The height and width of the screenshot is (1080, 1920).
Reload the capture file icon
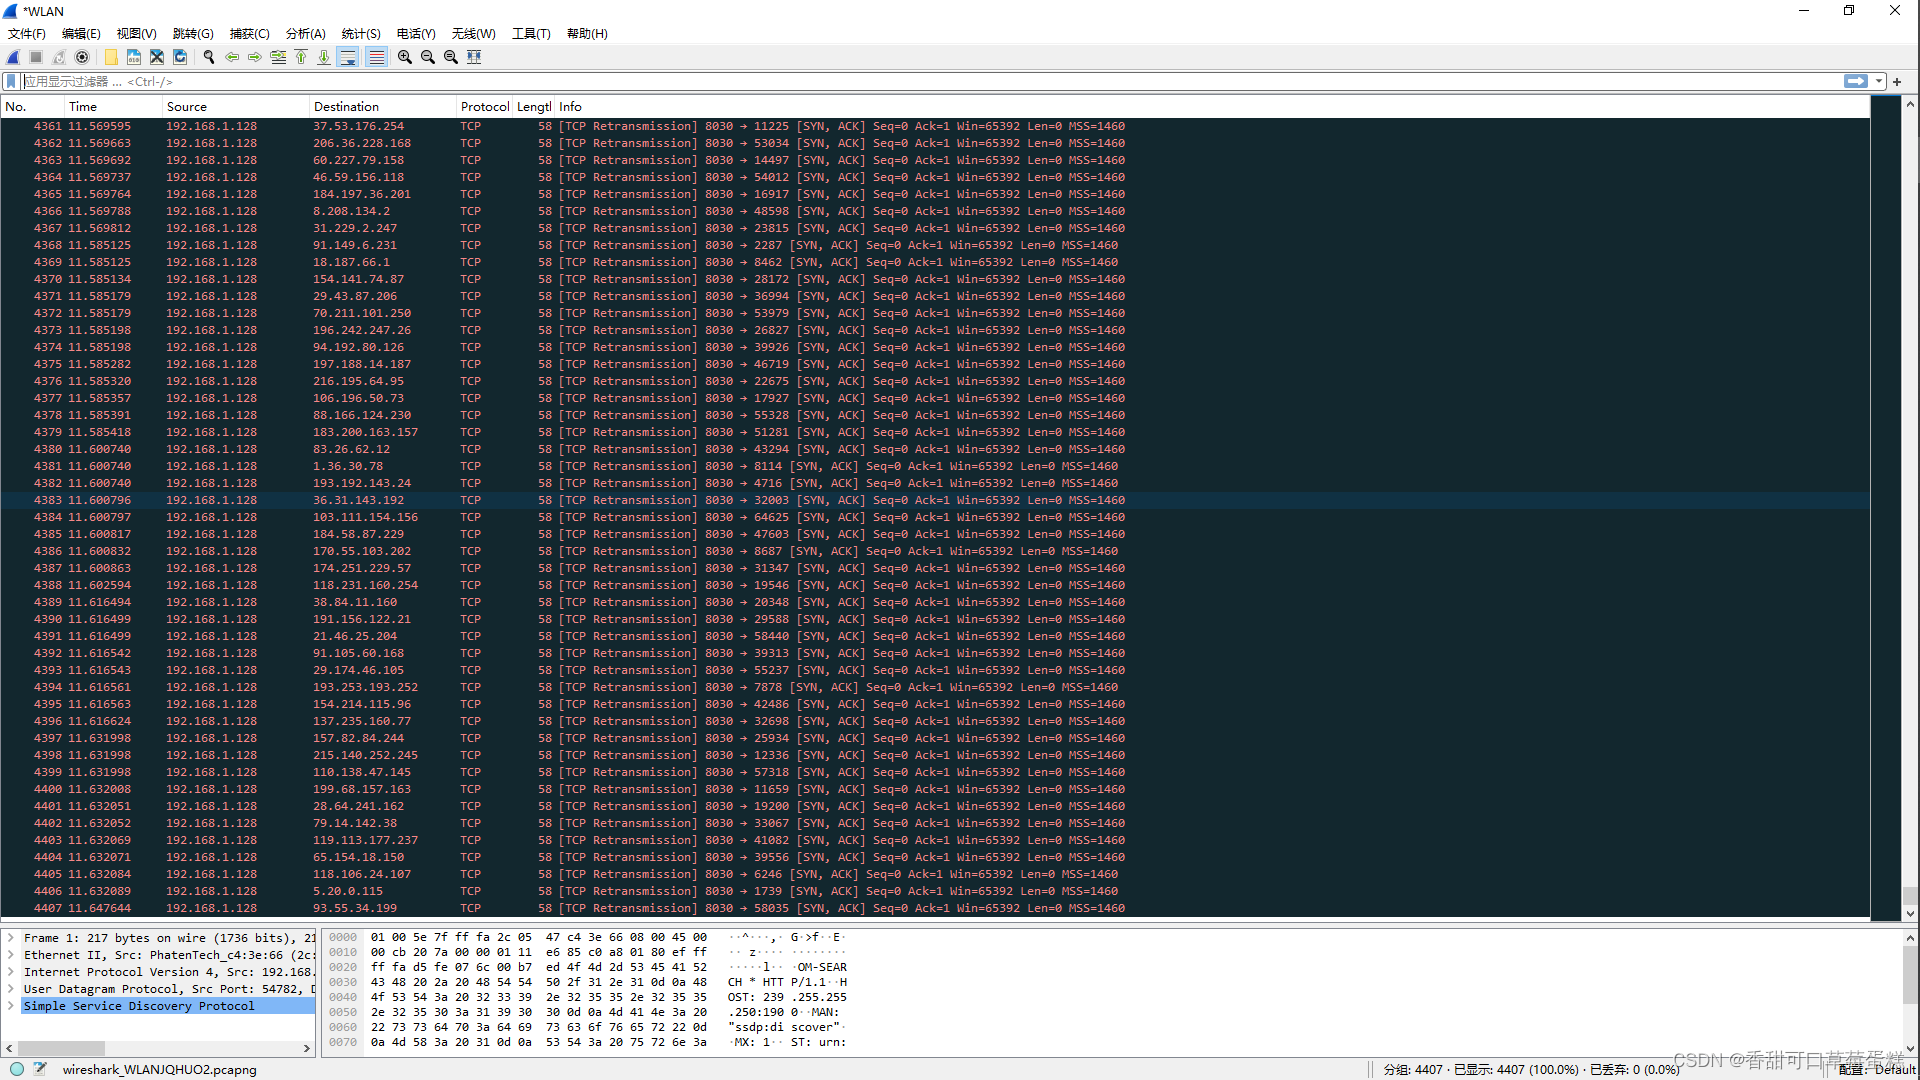pyautogui.click(x=180, y=57)
